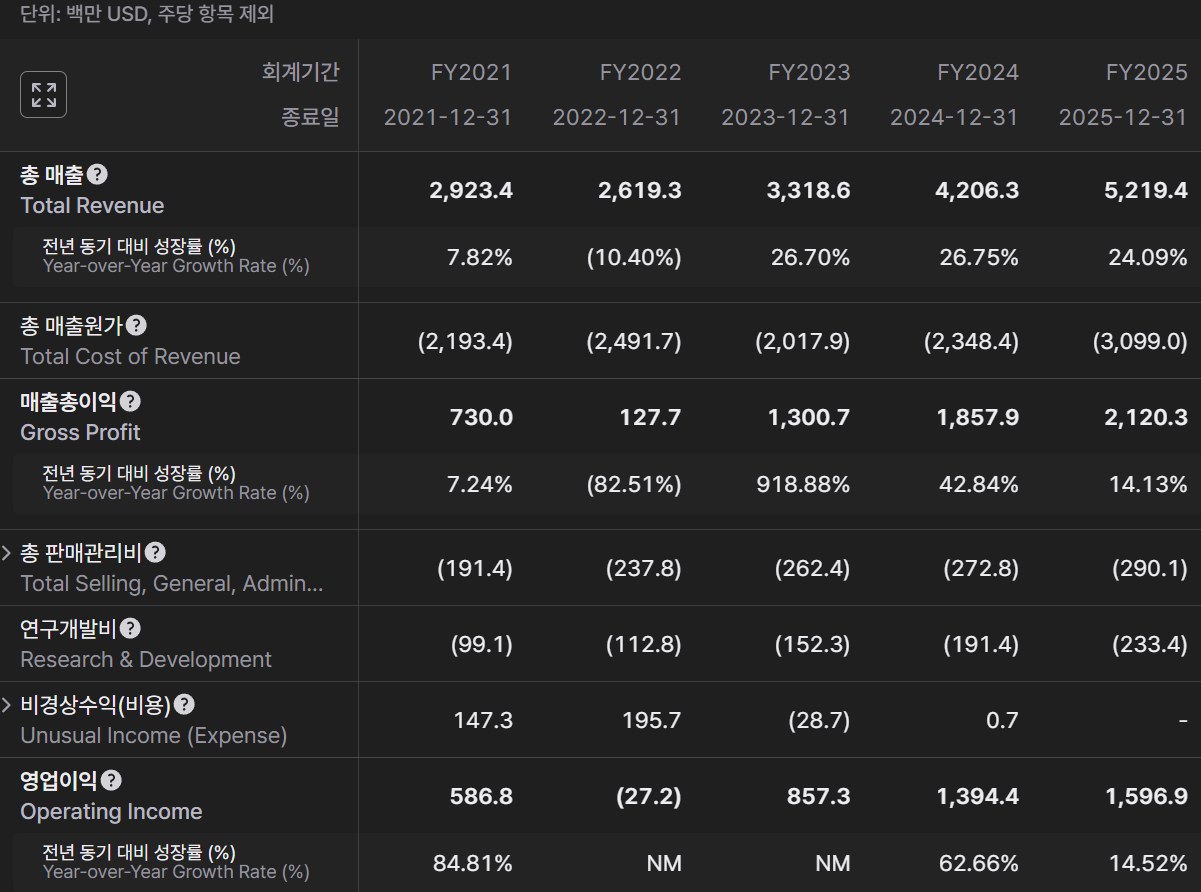Click the FY2025 column header
The image size is (1201, 892).
click(x=1146, y=72)
